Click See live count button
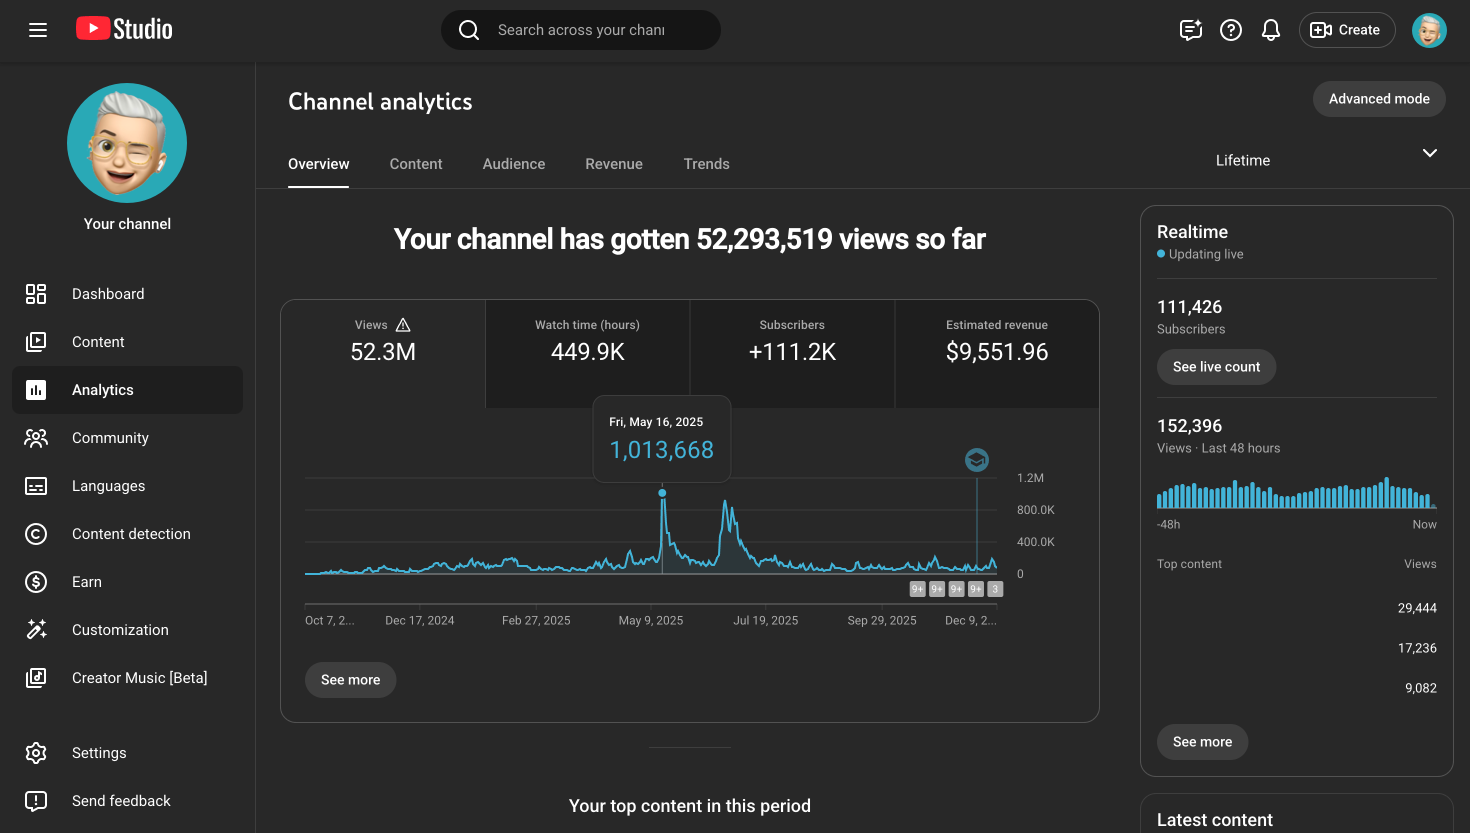Screen dimensions: 1470x833 pos(1216,367)
